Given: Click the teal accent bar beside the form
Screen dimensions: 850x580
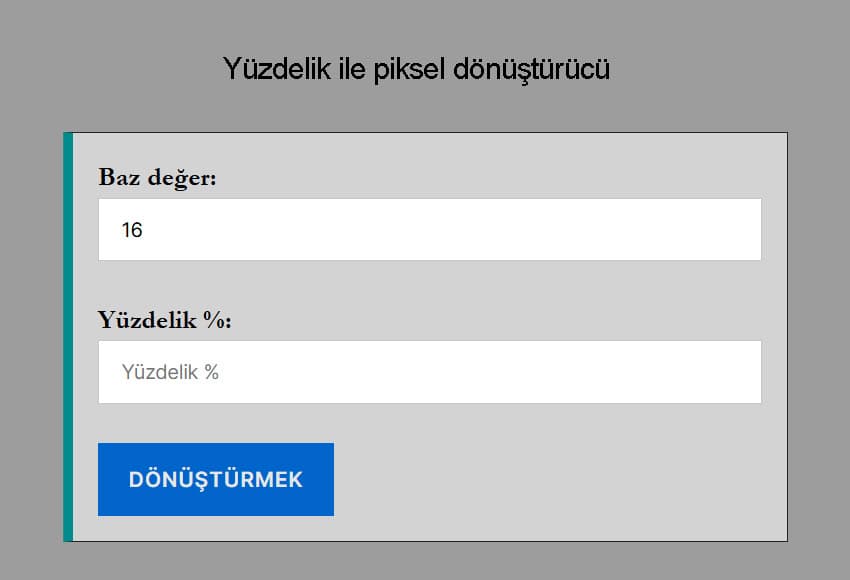Looking at the screenshot, I should [x=68, y=337].
